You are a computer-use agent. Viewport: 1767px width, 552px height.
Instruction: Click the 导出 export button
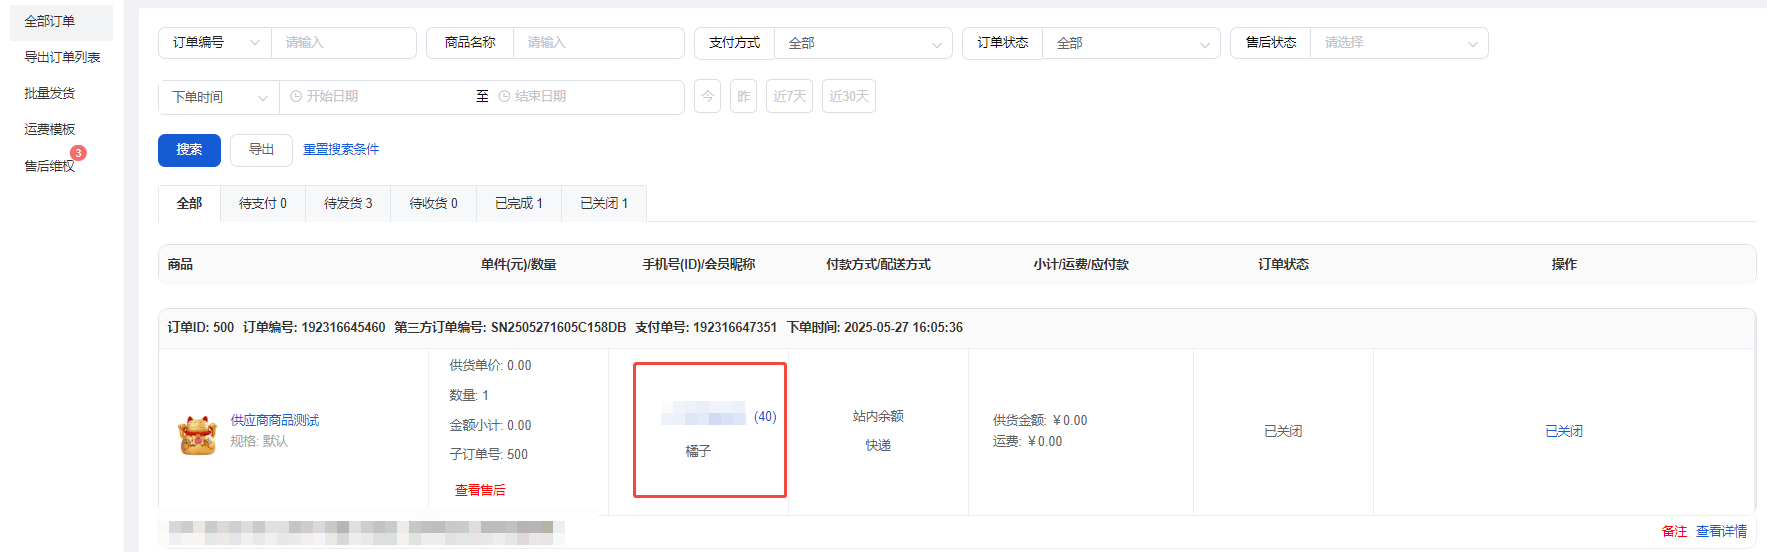[261, 150]
